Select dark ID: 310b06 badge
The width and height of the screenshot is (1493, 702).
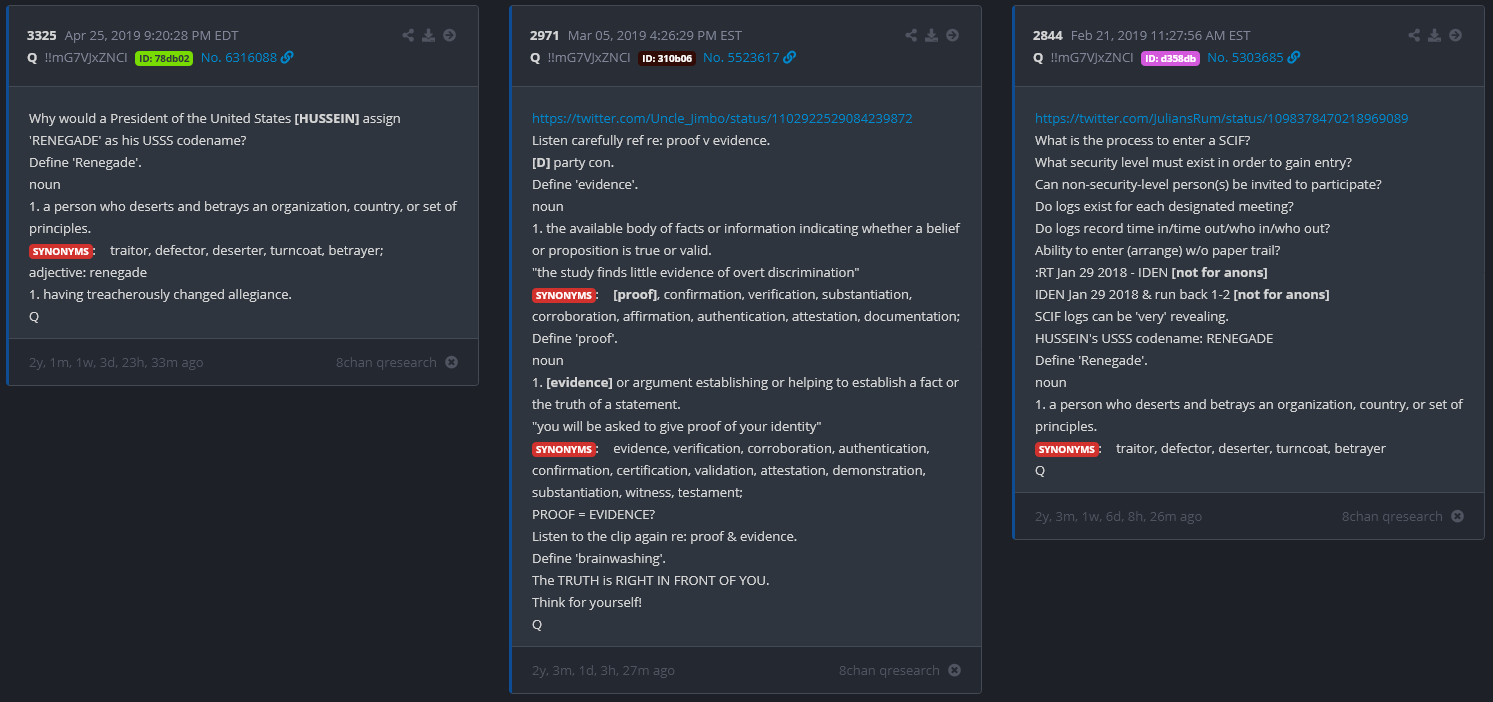click(666, 58)
